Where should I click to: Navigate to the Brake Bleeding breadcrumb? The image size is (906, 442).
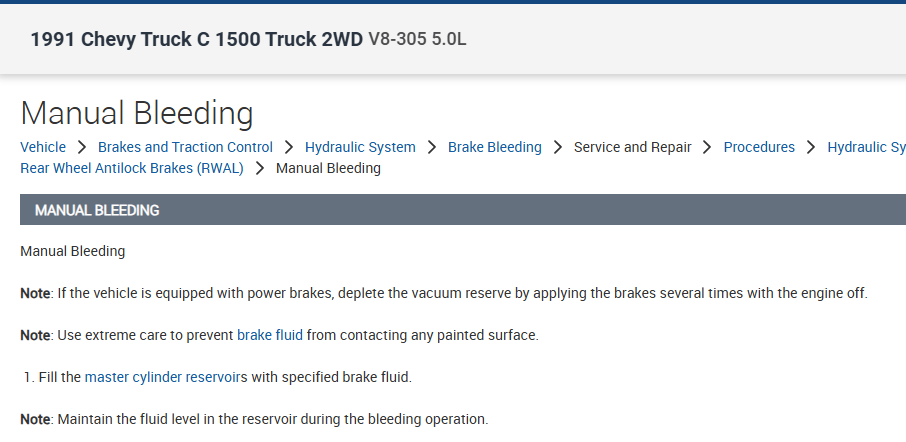point(494,147)
